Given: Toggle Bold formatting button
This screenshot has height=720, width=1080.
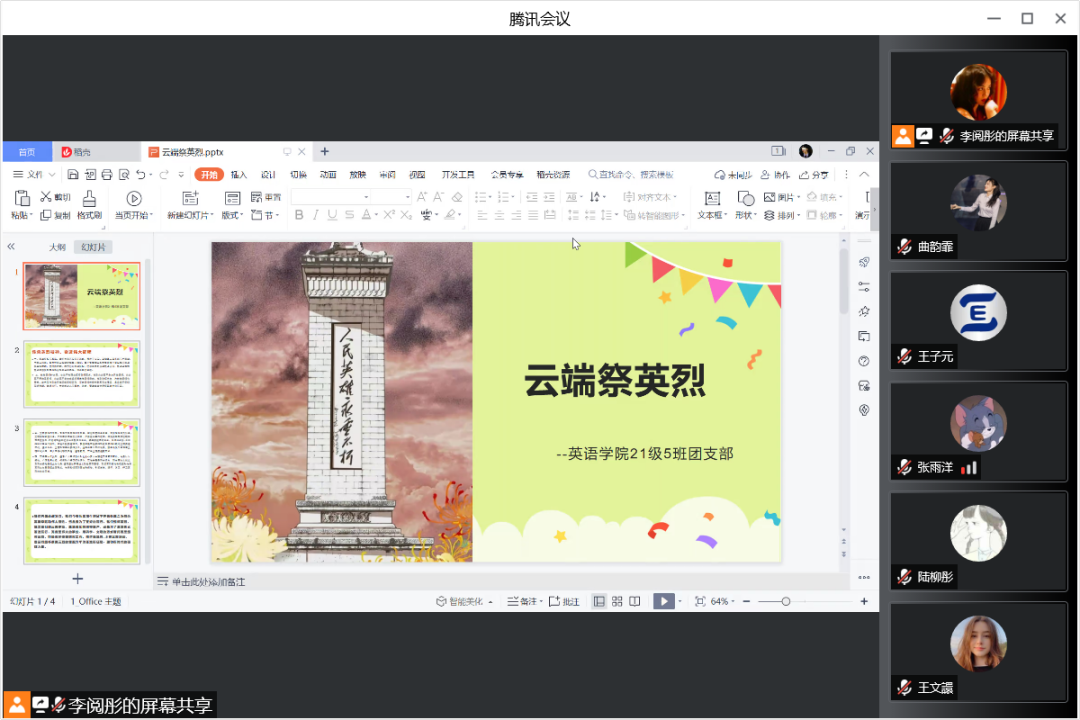Looking at the screenshot, I should [298, 215].
